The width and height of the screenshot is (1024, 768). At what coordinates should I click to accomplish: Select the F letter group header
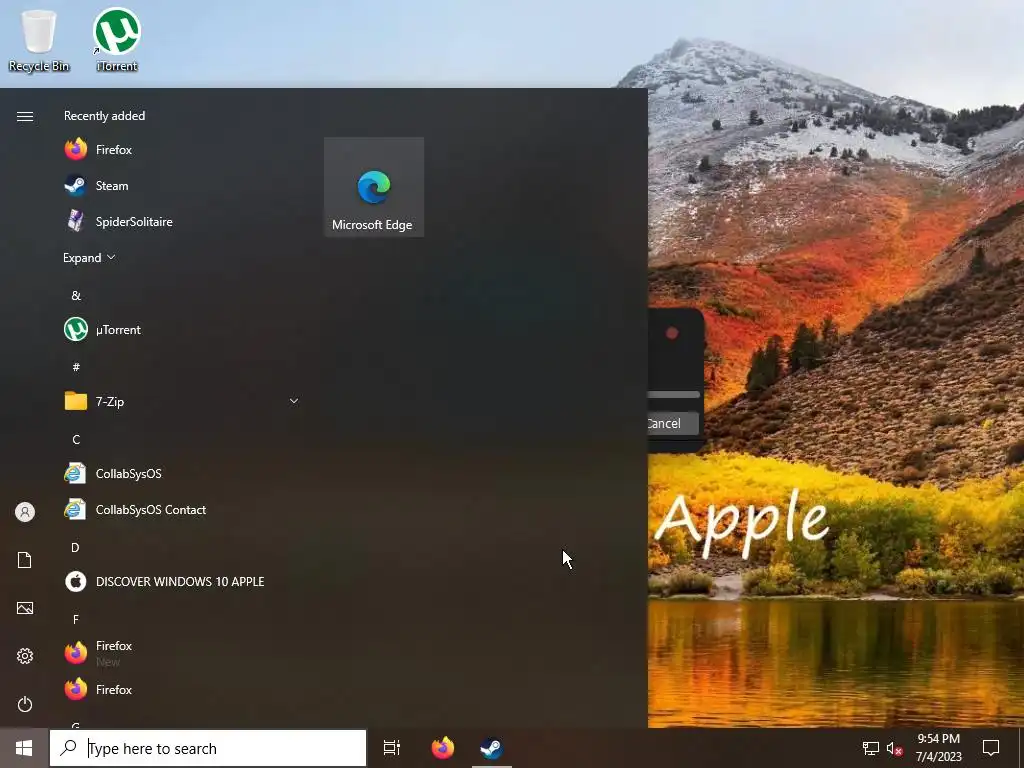pyautogui.click(x=76, y=619)
